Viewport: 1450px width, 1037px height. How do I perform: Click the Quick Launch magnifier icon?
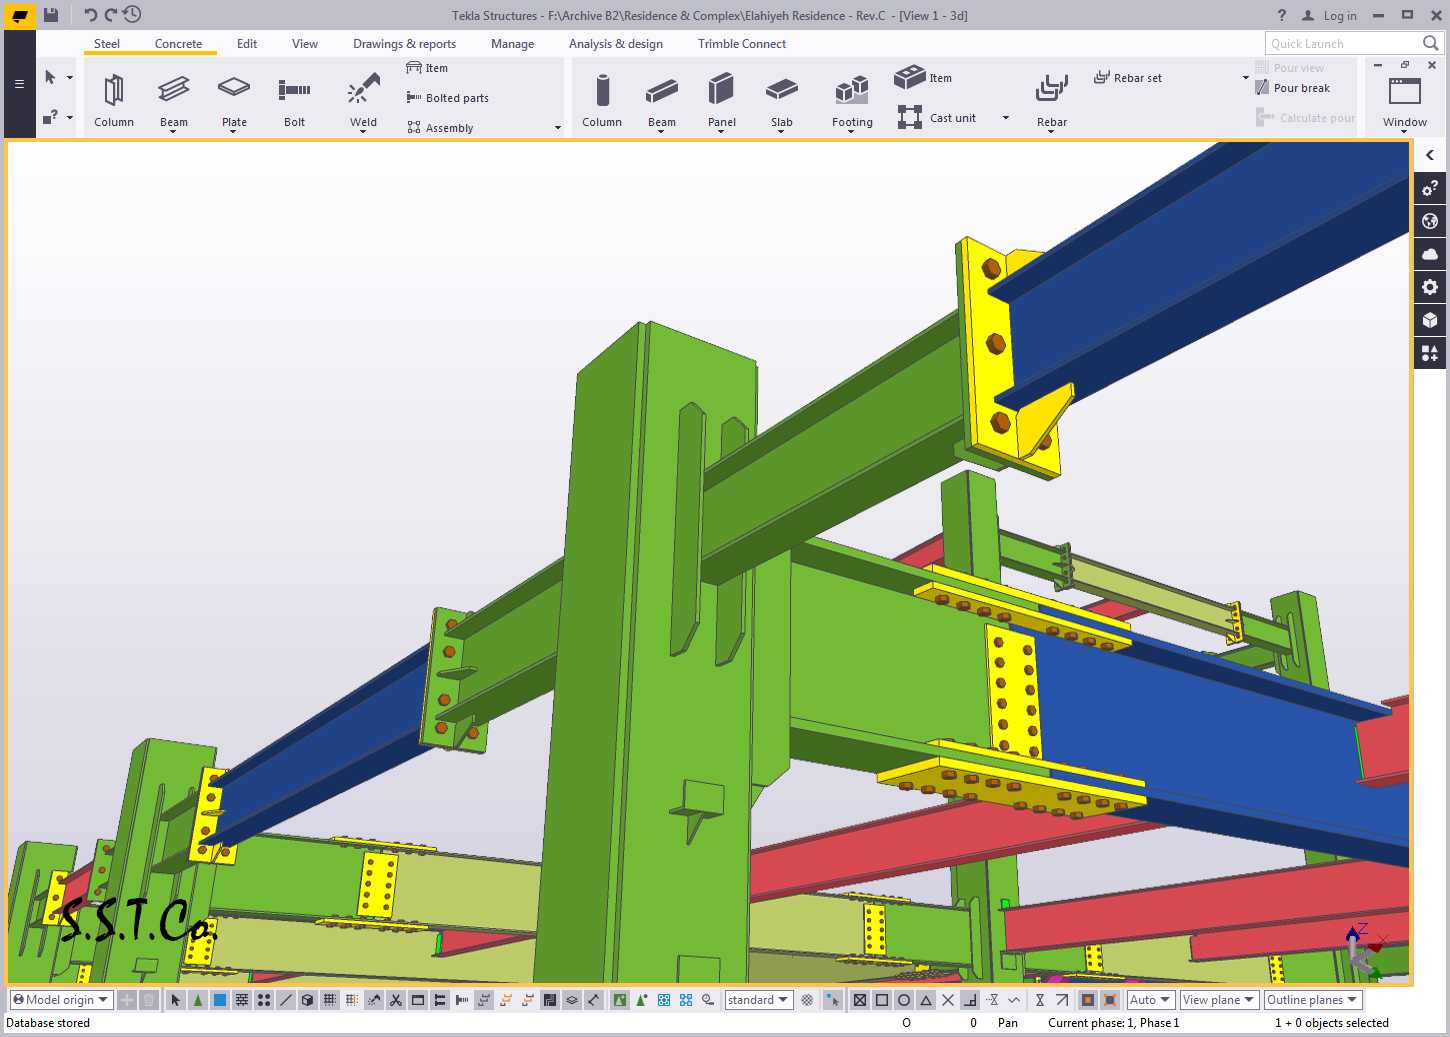pyautogui.click(x=1430, y=43)
